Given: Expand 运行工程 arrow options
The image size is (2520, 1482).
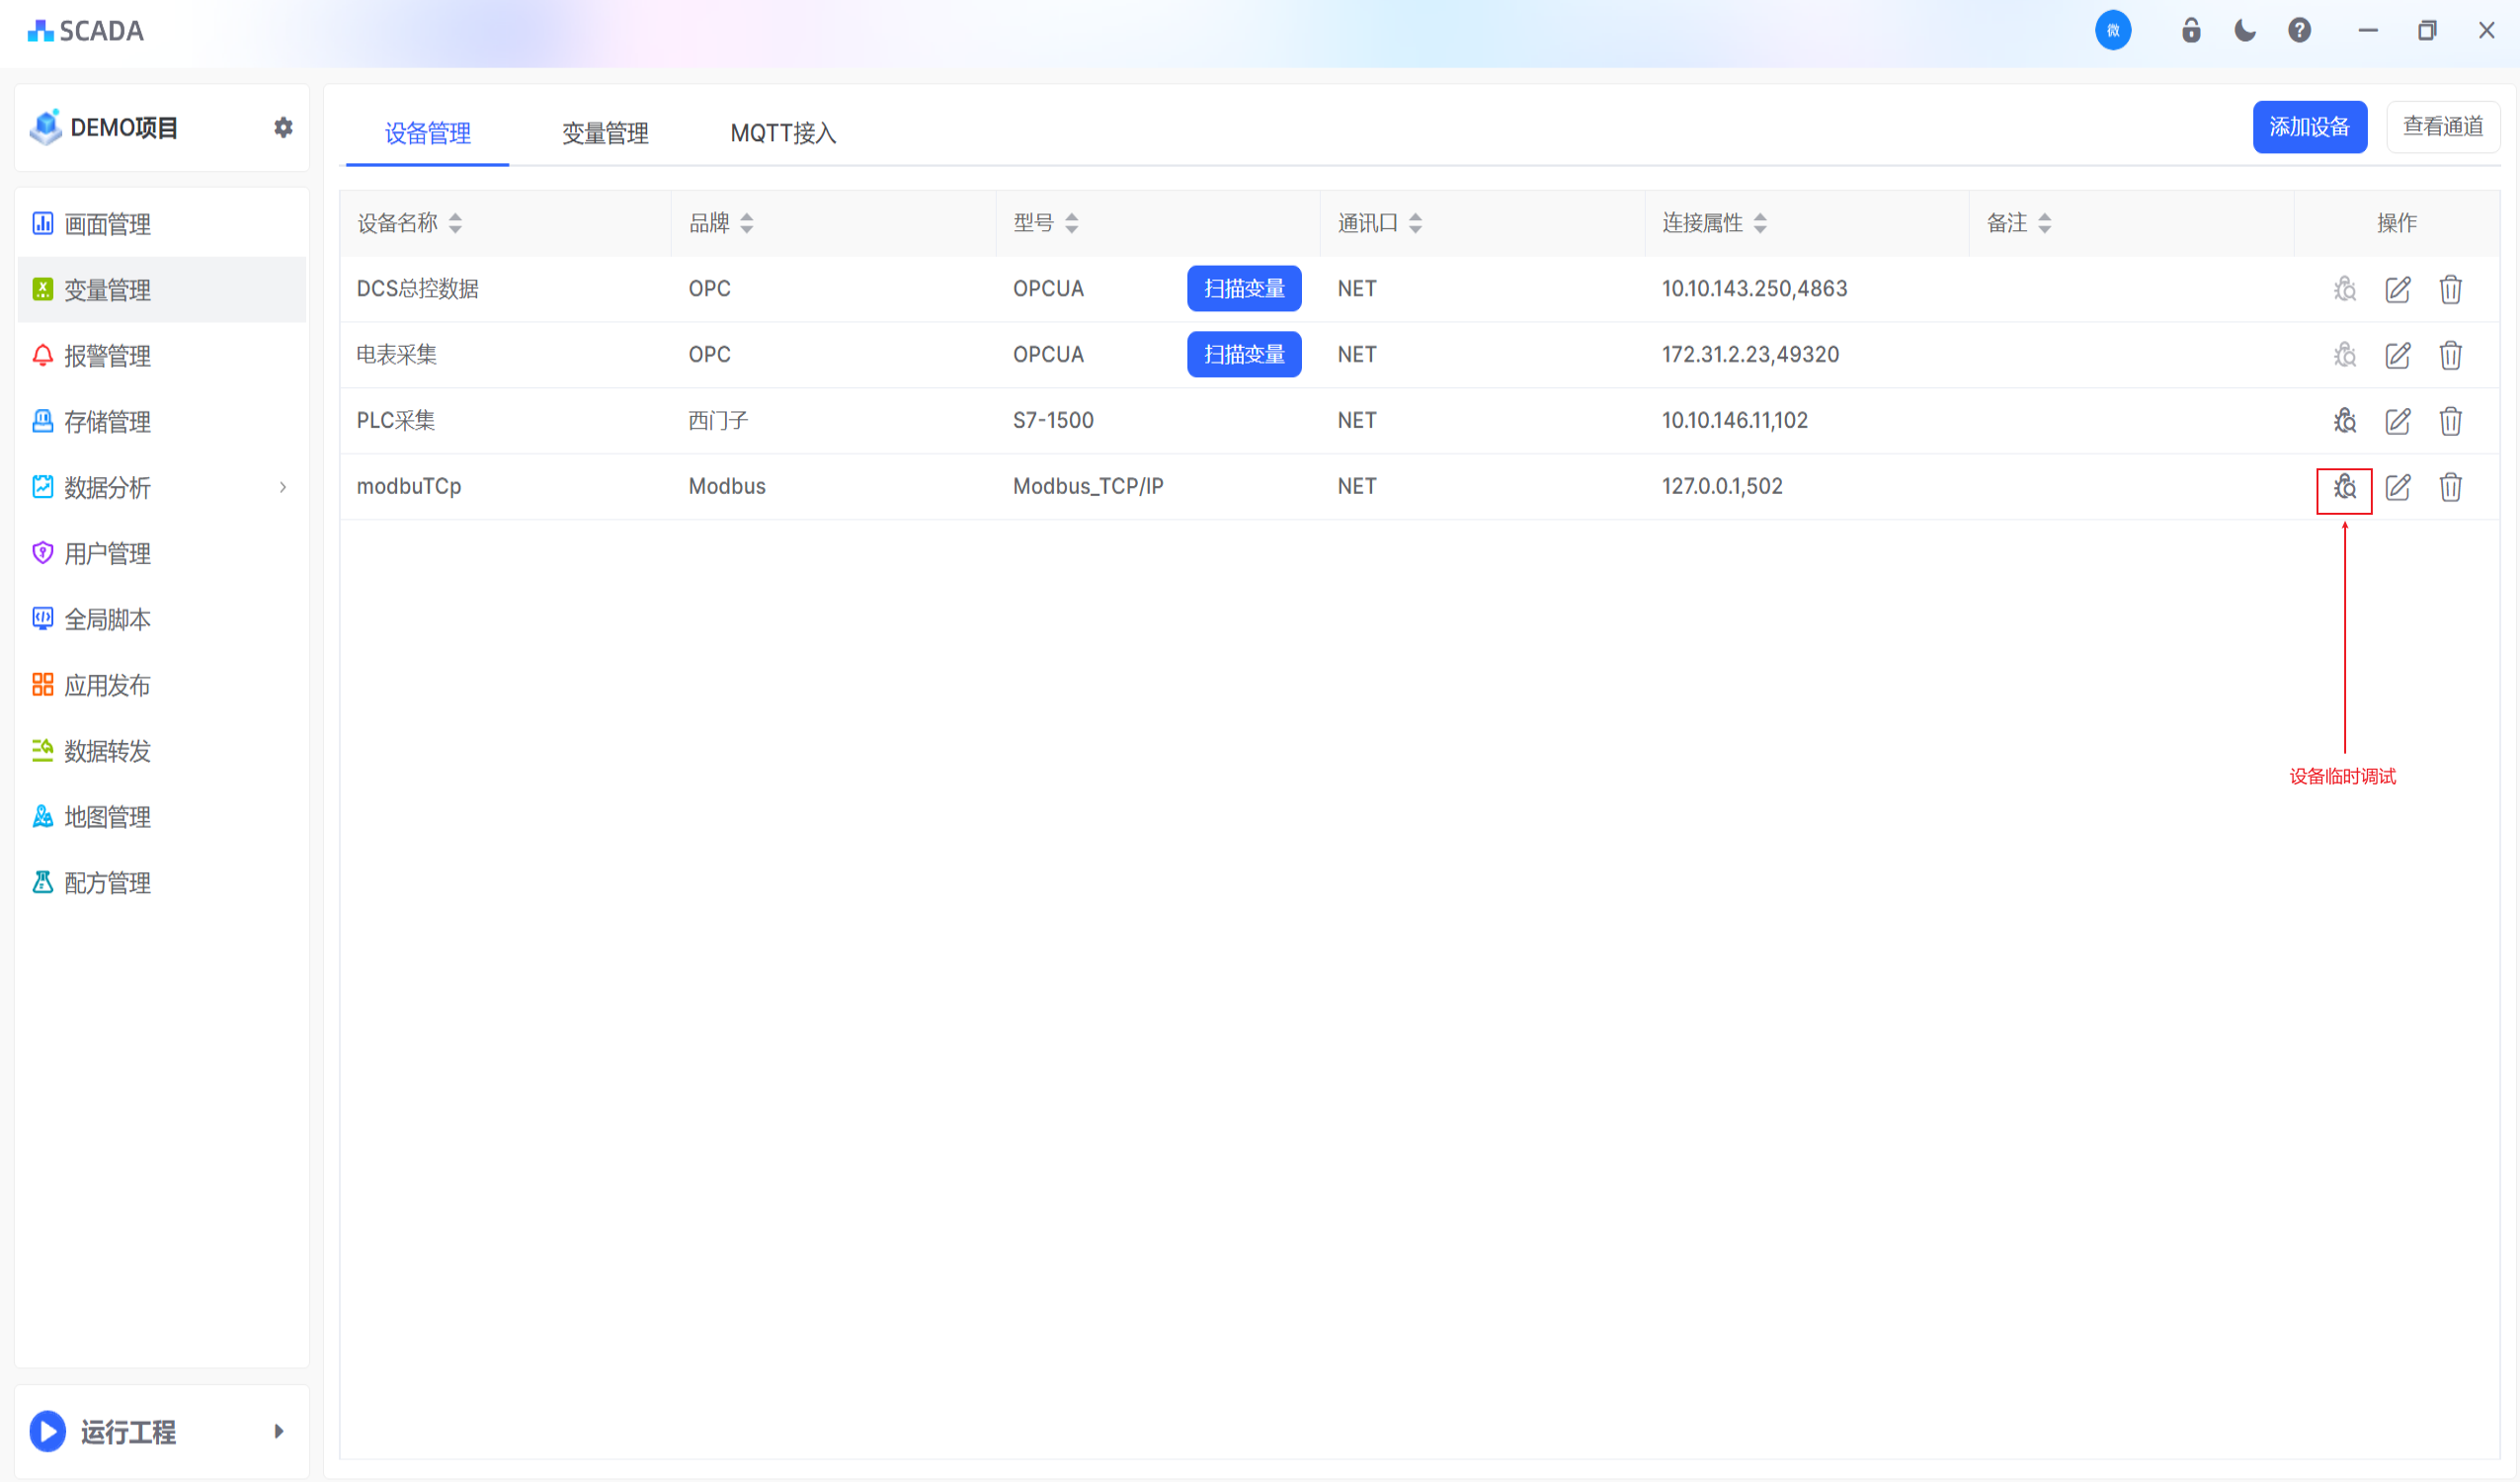Looking at the screenshot, I should (279, 1431).
